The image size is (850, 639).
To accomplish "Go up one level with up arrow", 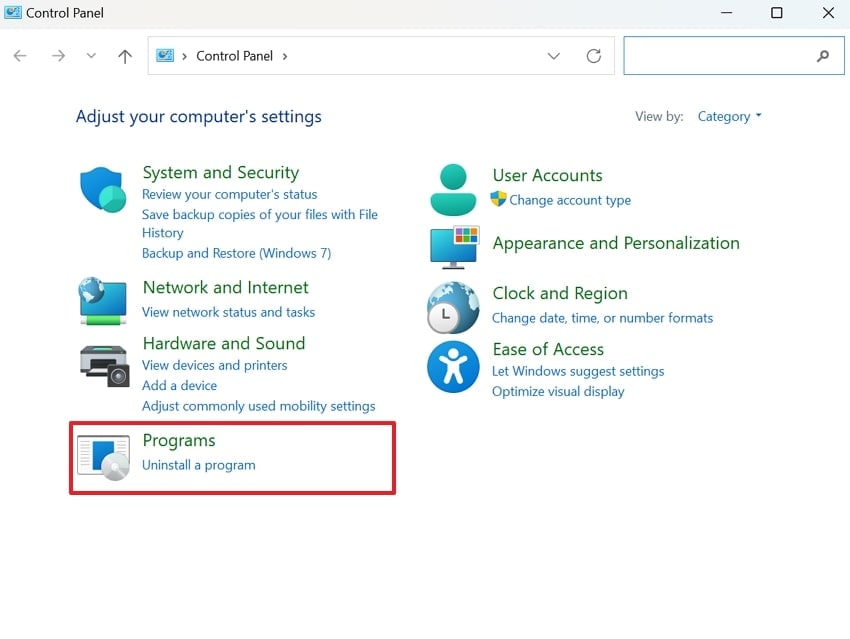I will pos(125,56).
